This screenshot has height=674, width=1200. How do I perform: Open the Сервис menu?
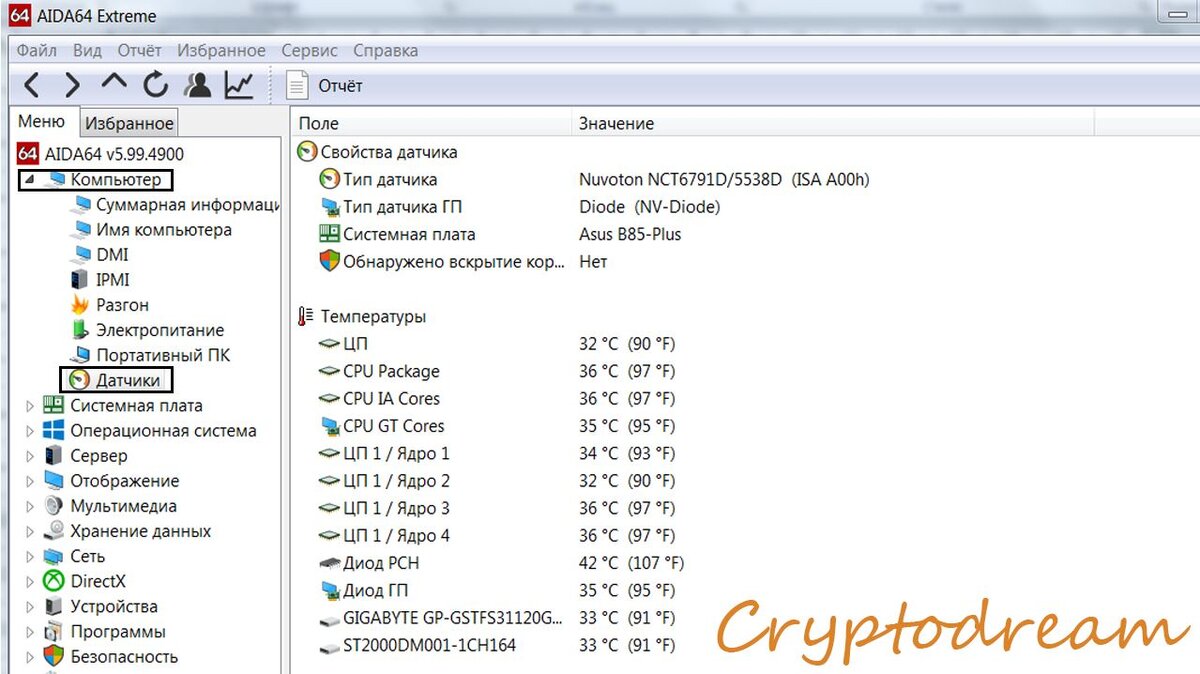(309, 50)
